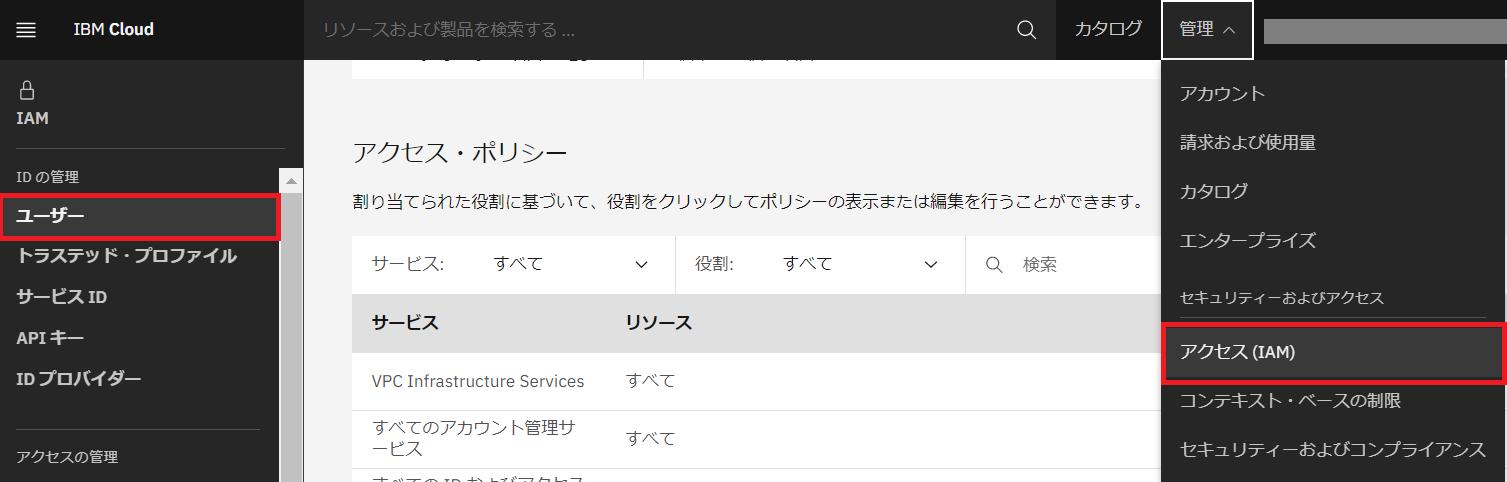The height and width of the screenshot is (482, 1507).
Task: Open API キー in sidebar
Action: (x=50, y=338)
